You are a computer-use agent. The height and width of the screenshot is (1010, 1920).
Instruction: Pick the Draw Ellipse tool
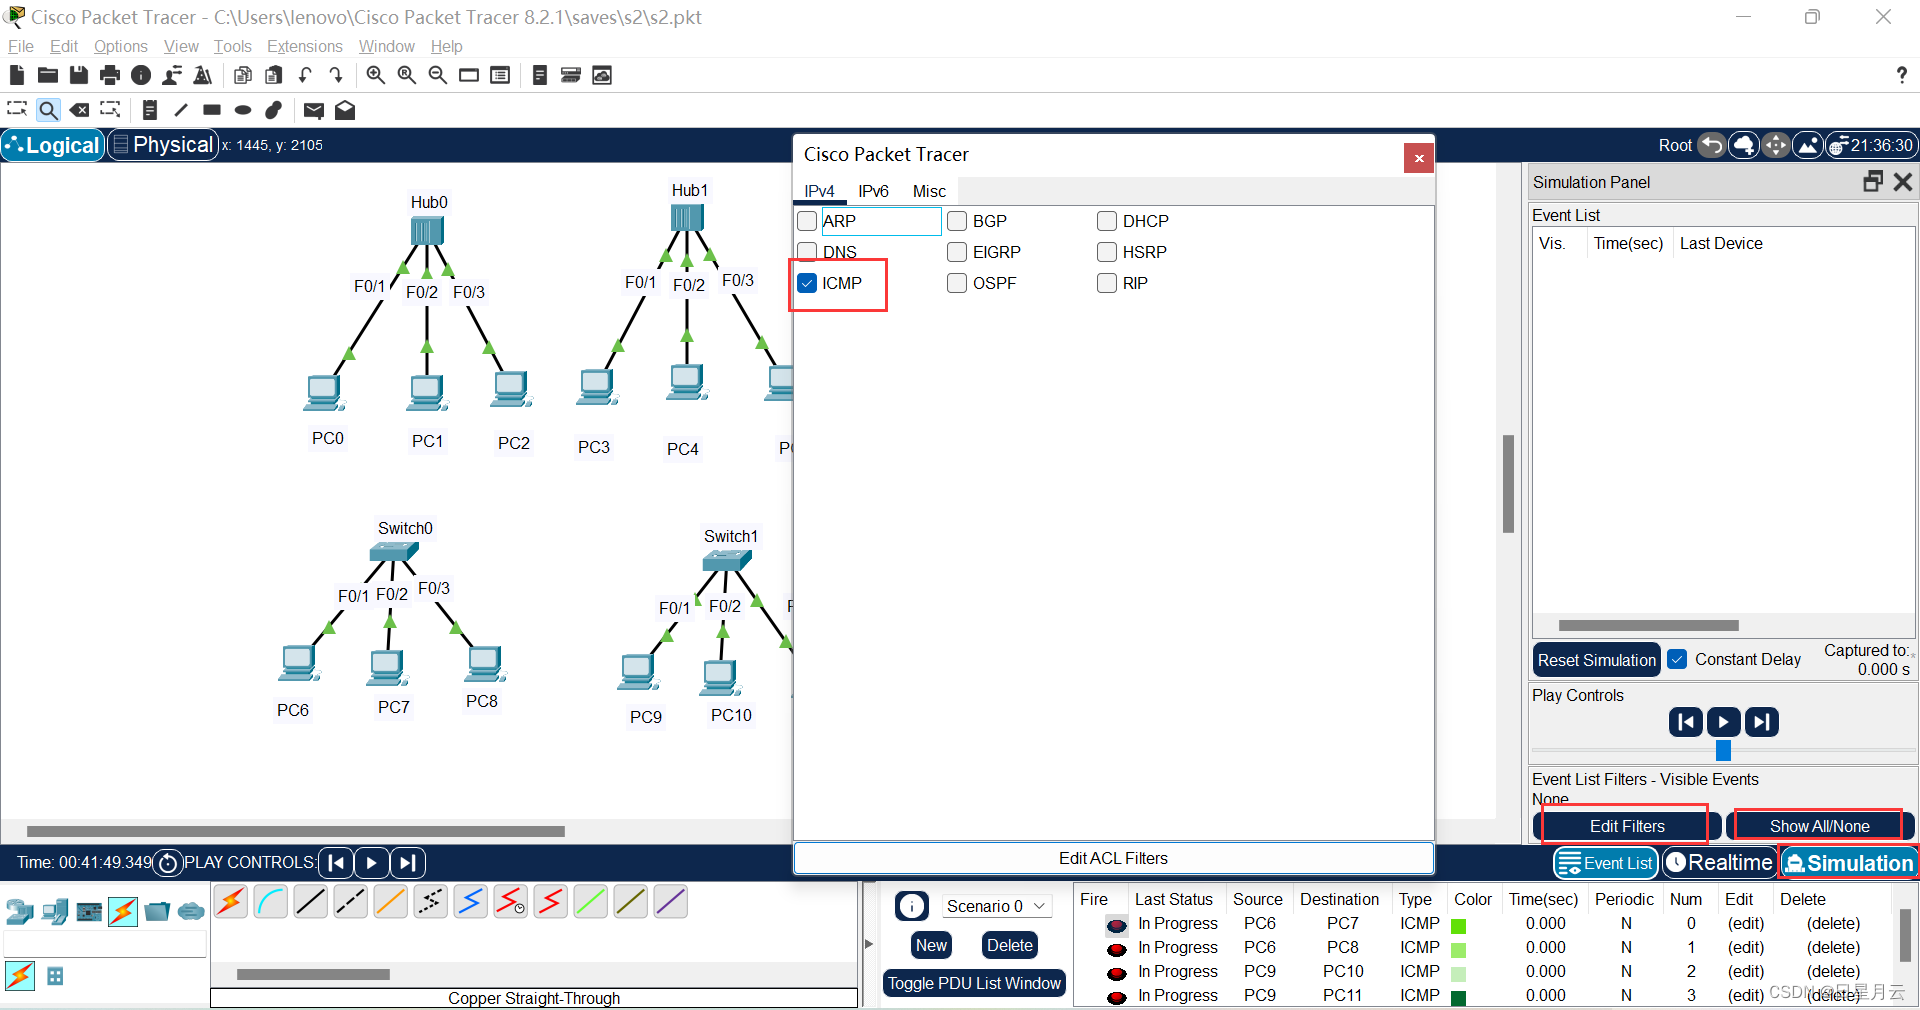point(243,110)
